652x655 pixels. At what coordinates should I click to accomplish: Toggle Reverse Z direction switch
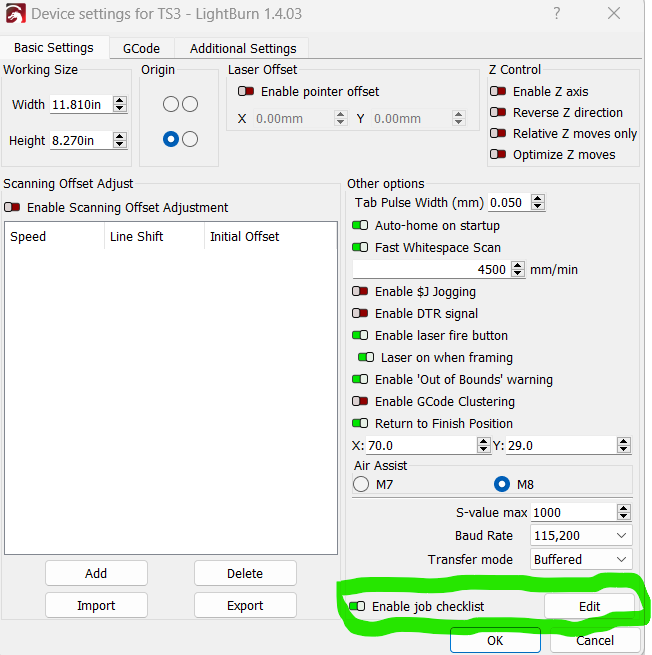pyautogui.click(x=498, y=112)
